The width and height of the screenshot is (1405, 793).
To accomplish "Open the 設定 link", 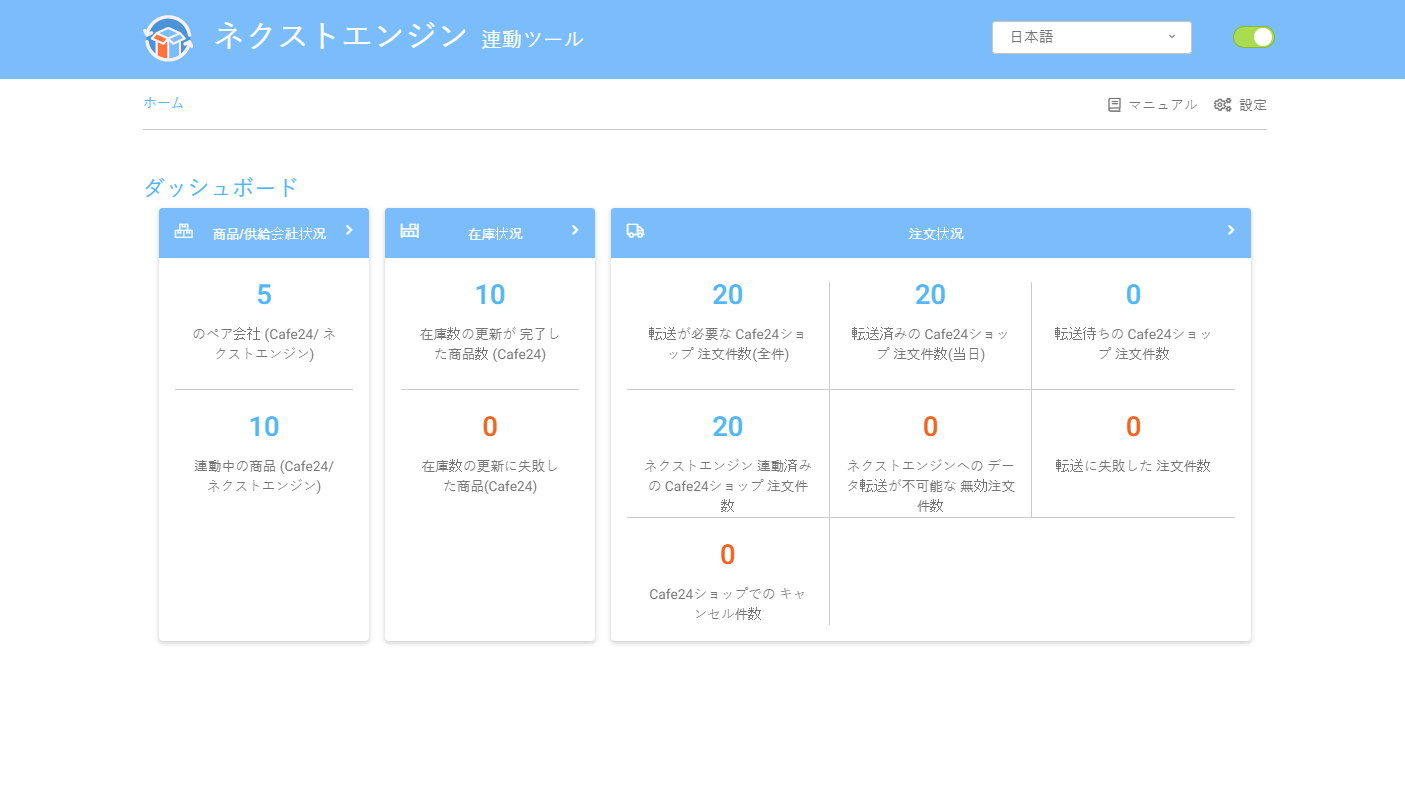I will coord(1253,105).
